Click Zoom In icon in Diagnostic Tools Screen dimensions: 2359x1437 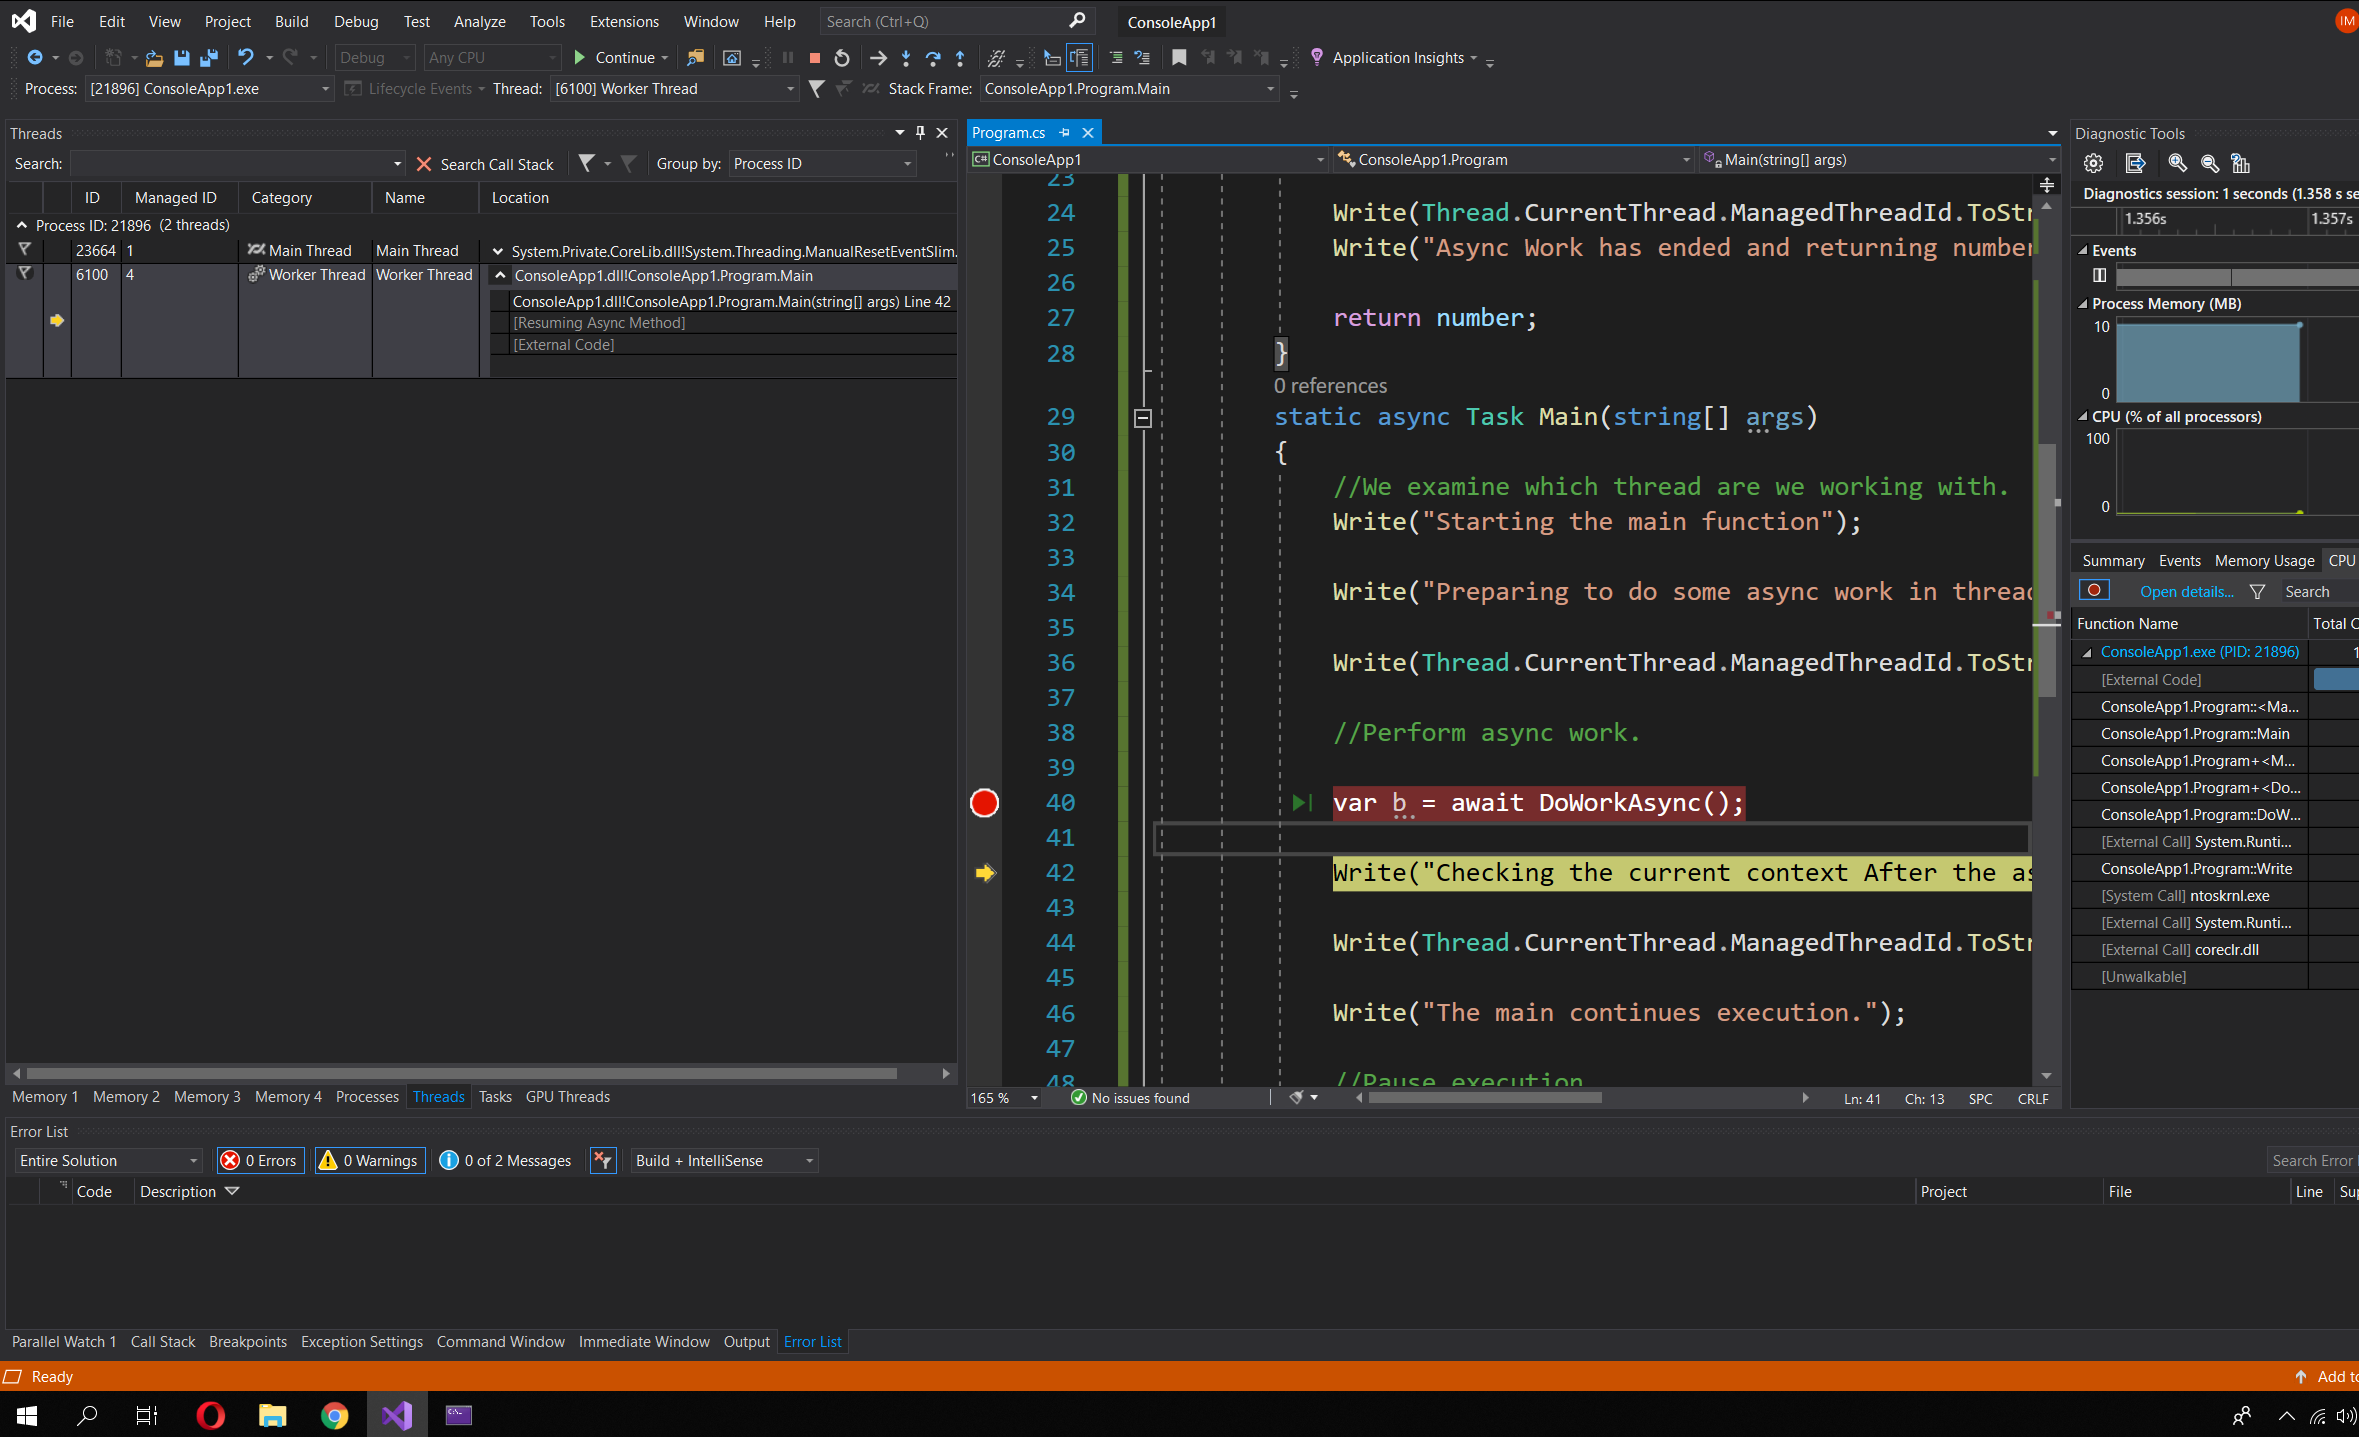(x=2177, y=163)
